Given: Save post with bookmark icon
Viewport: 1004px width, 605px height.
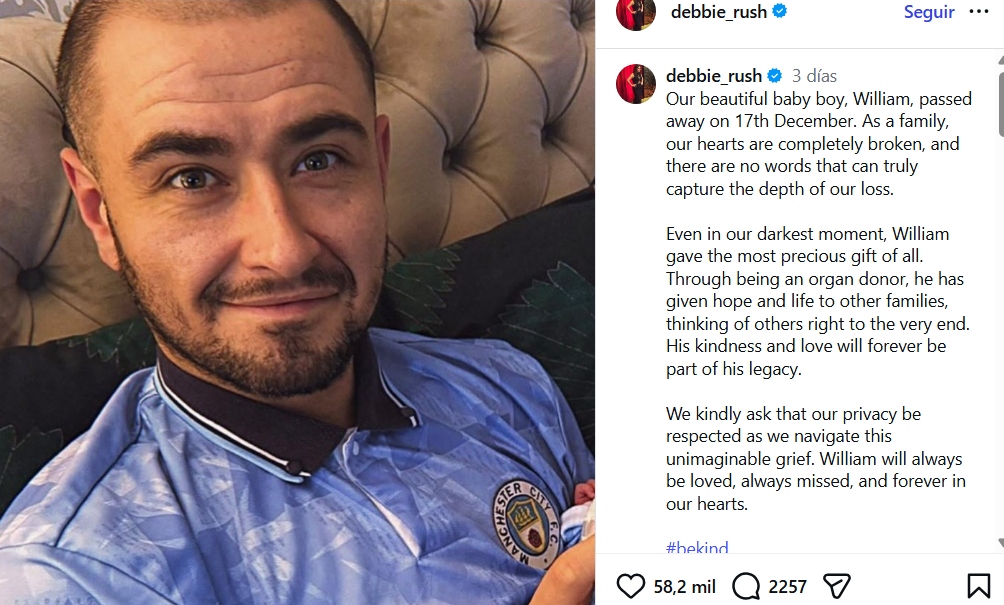Looking at the screenshot, I should click(x=978, y=586).
